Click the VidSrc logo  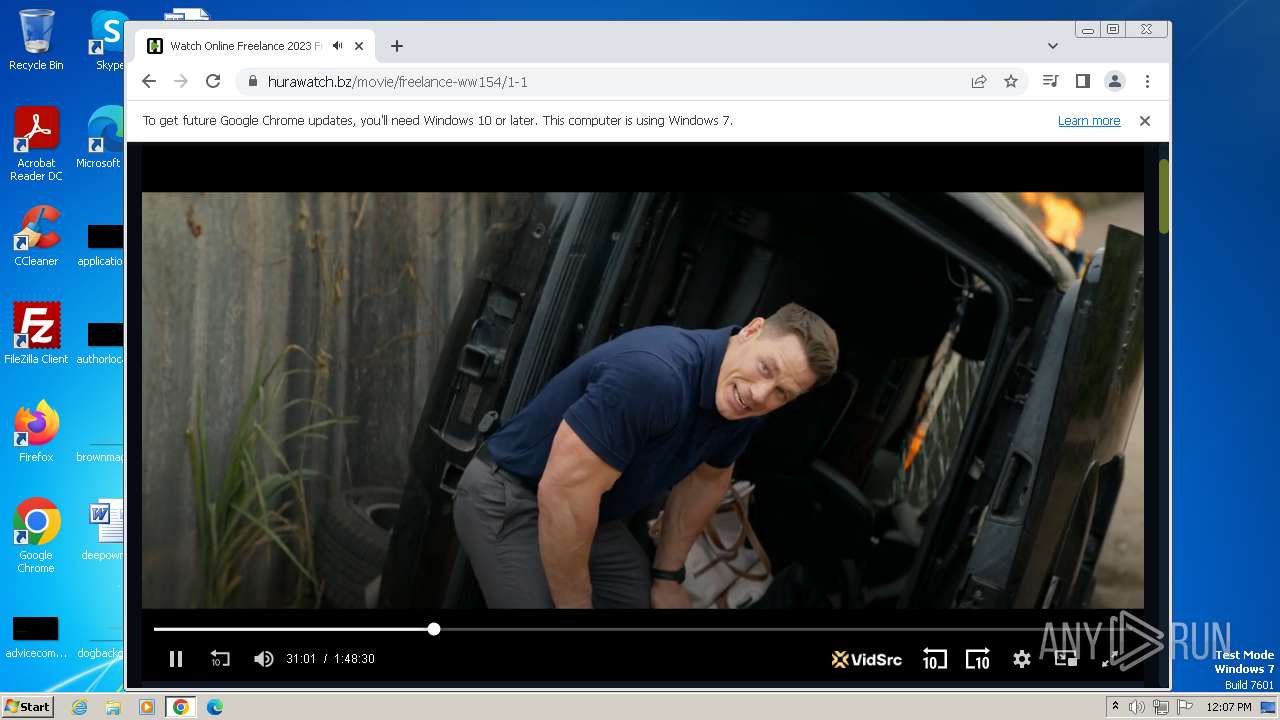[x=866, y=659]
